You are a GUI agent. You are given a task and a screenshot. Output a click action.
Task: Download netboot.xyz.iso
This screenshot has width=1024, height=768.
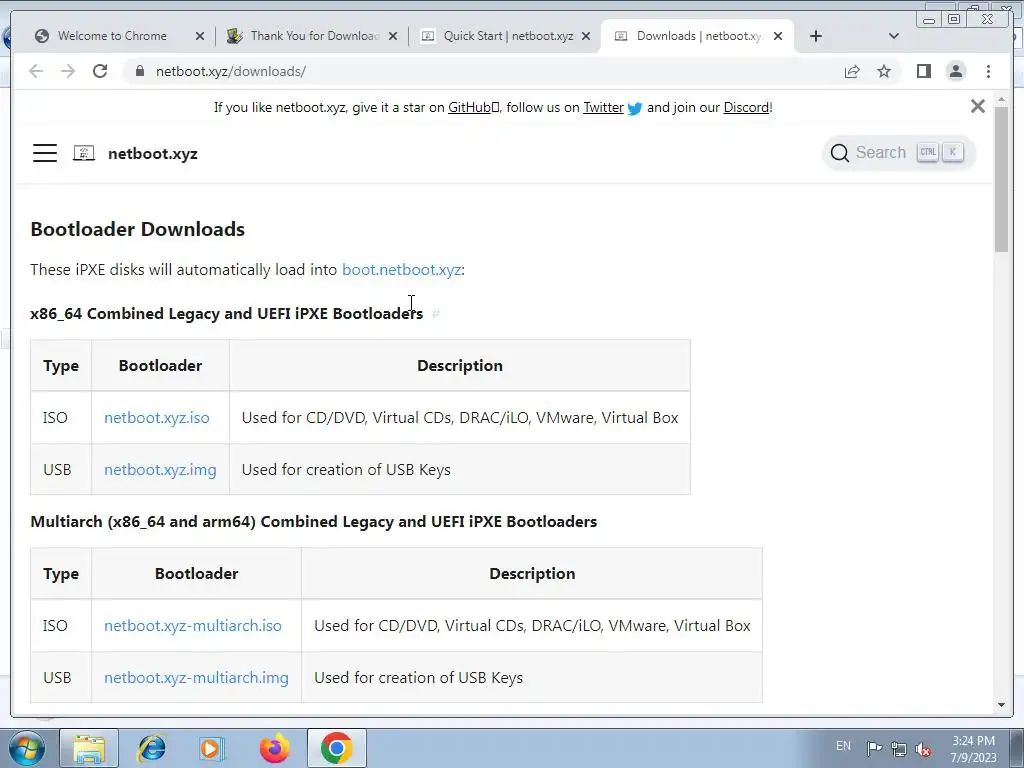pyautogui.click(x=157, y=418)
